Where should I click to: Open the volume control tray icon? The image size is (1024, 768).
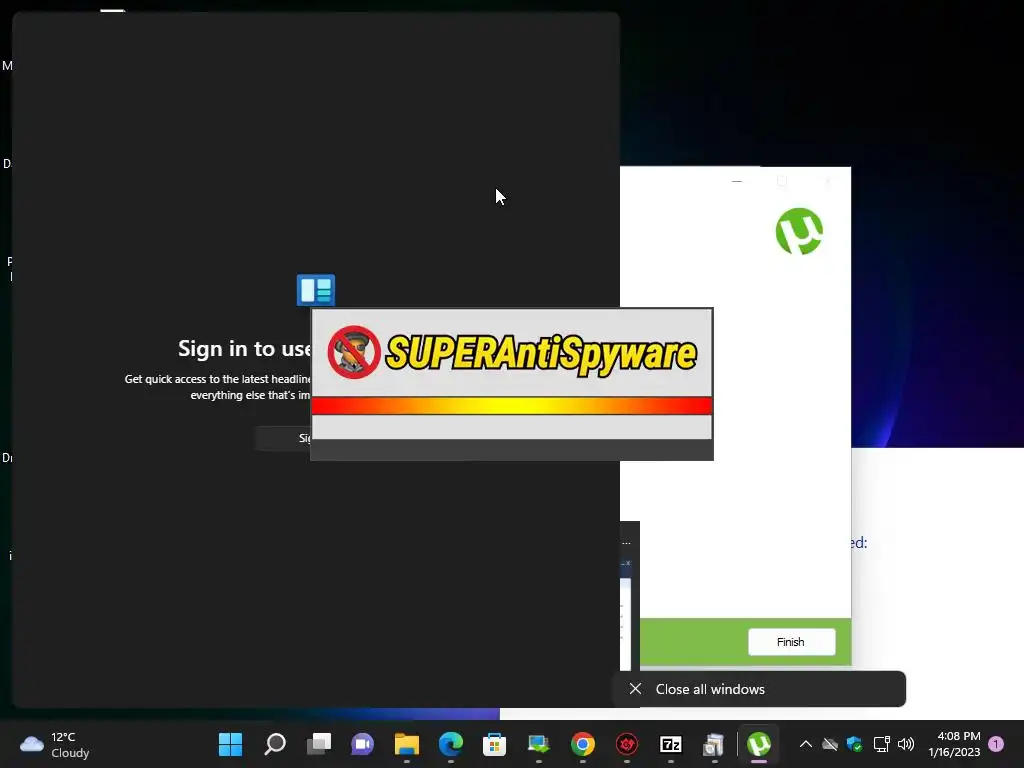(906, 744)
